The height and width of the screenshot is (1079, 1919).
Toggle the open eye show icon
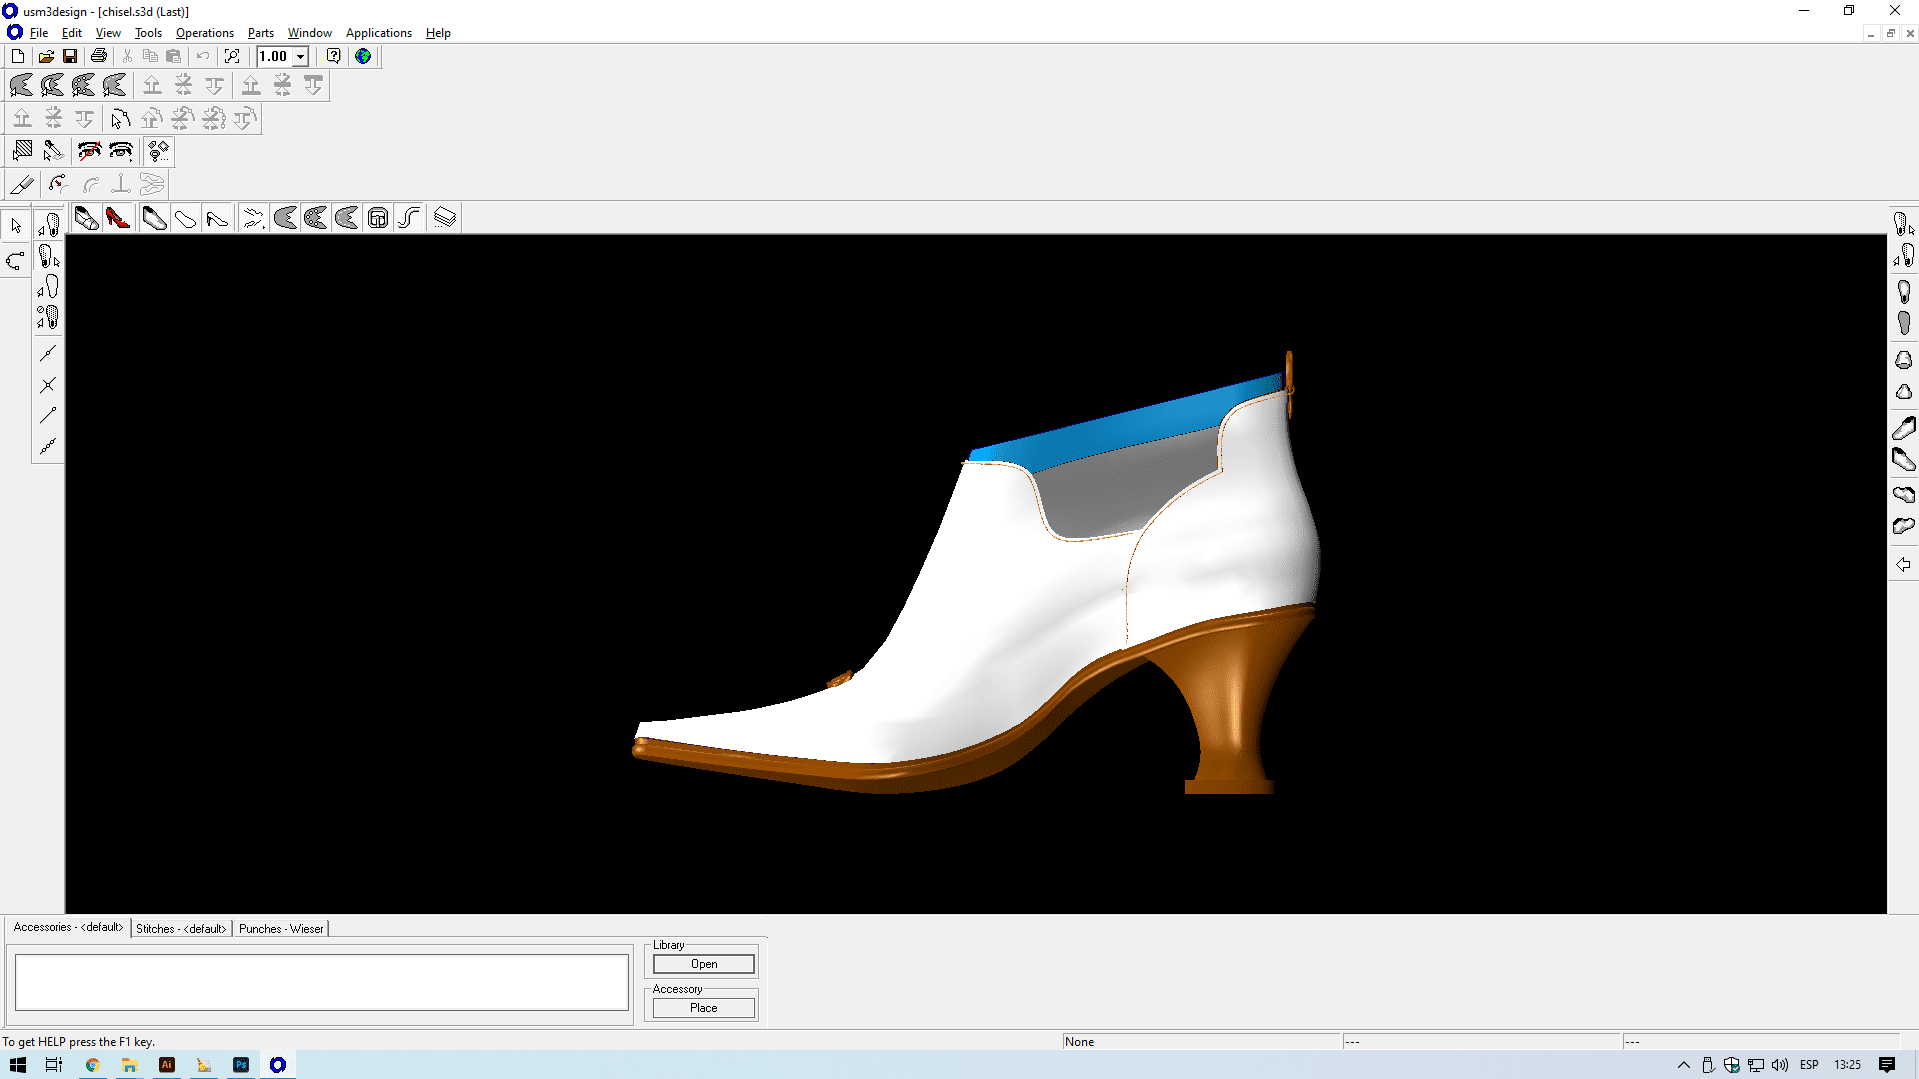(x=121, y=151)
